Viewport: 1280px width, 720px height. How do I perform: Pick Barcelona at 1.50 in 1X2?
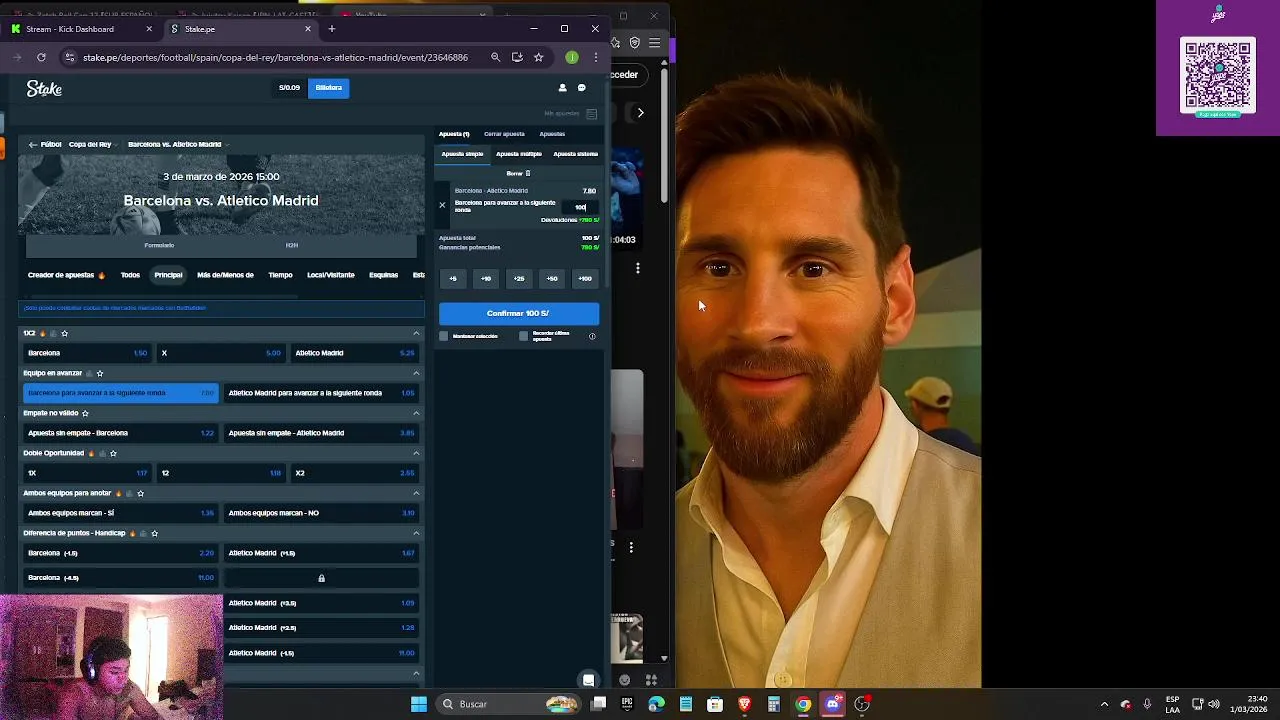click(87, 353)
